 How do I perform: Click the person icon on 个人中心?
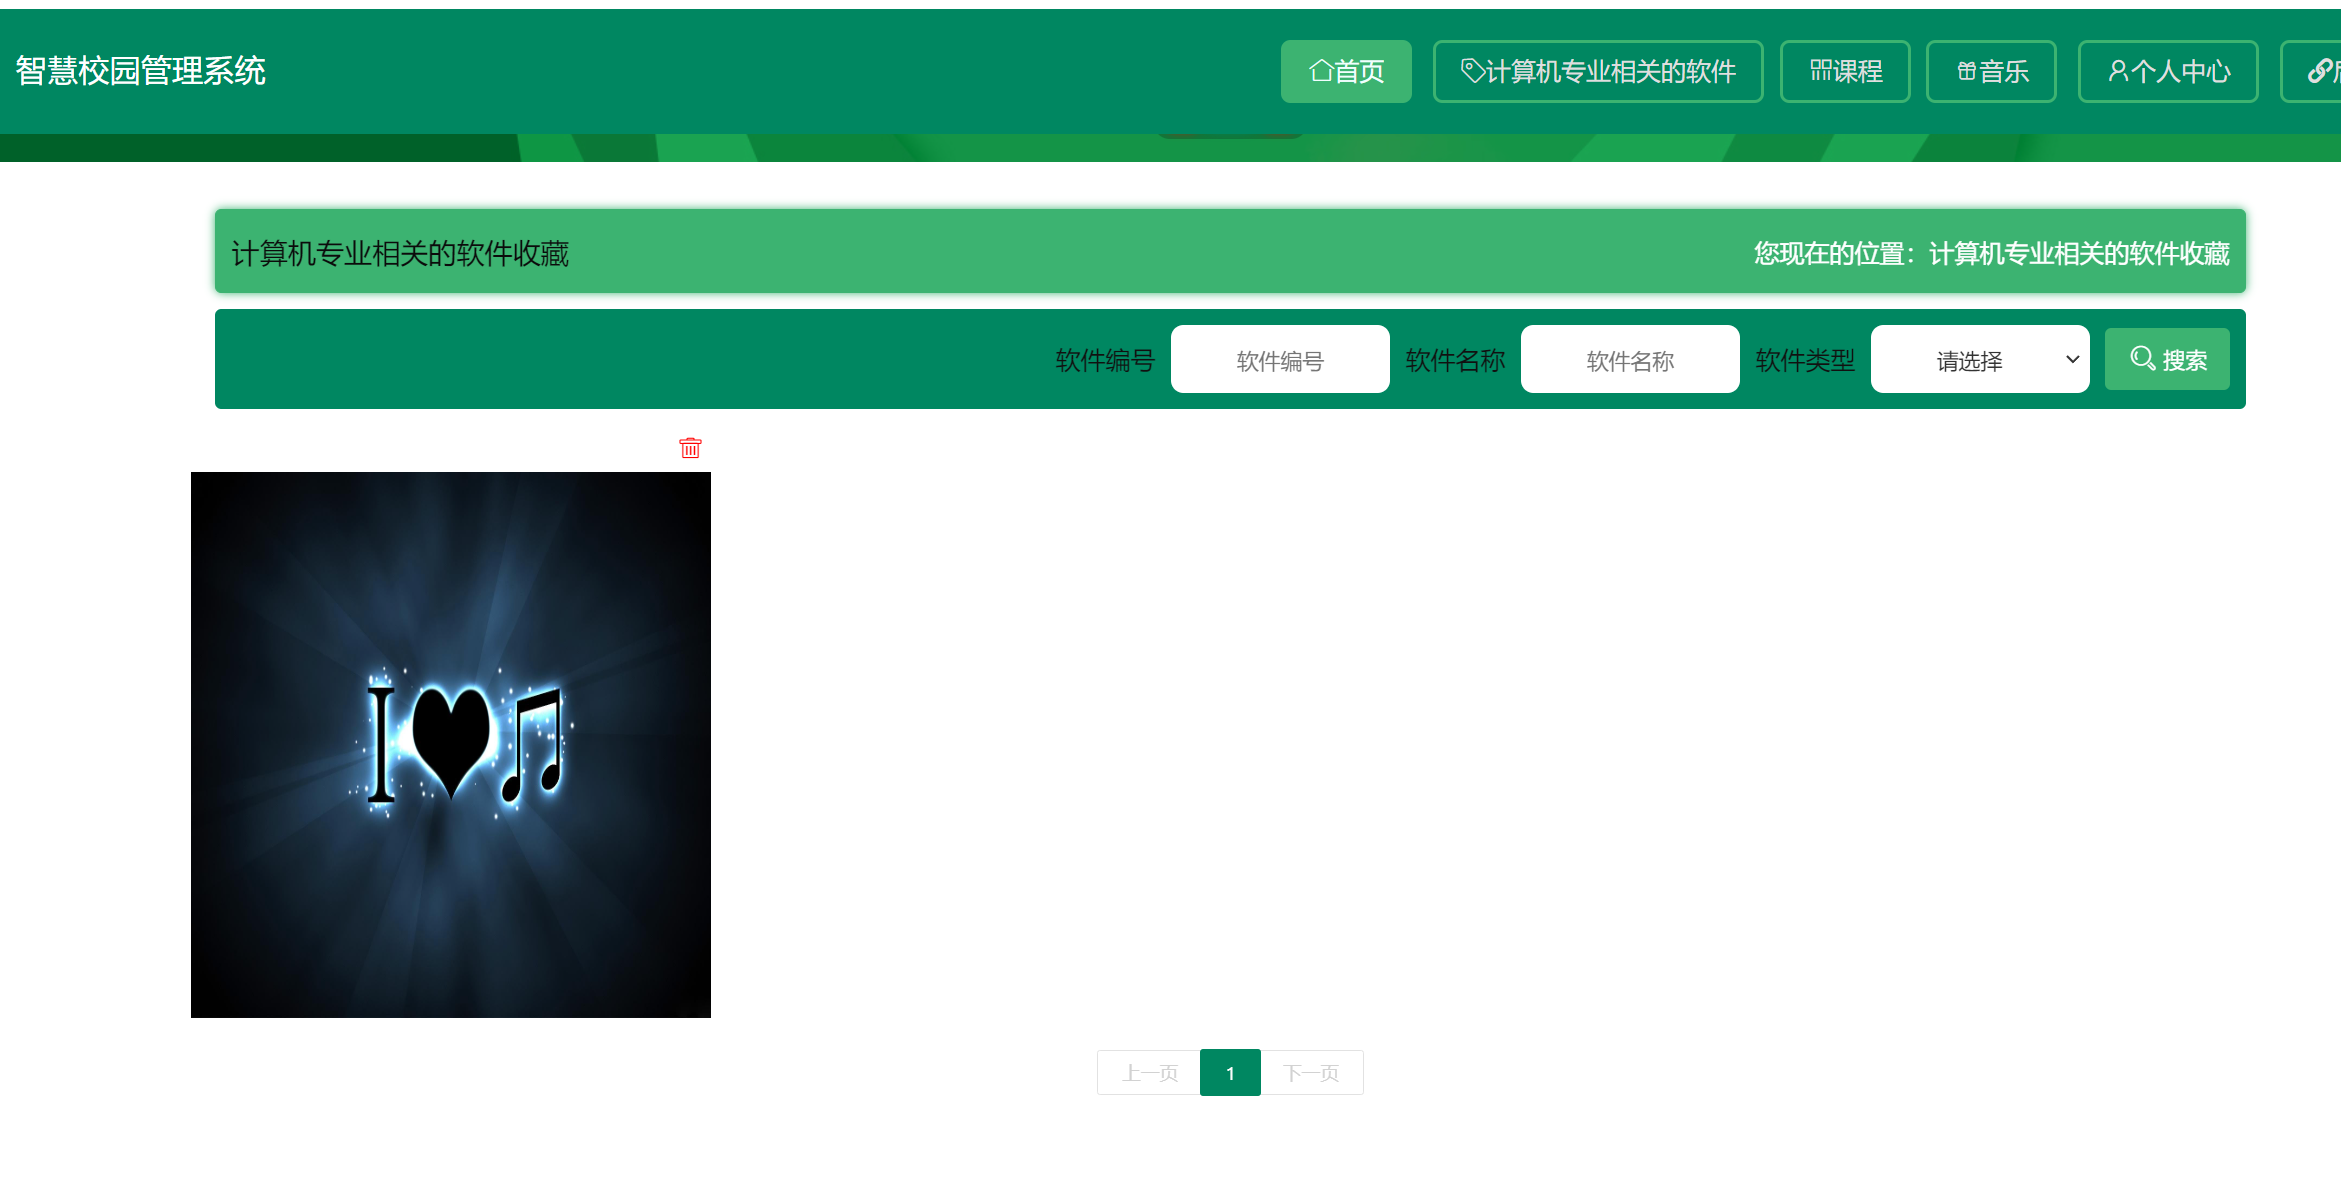click(x=2116, y=70)
